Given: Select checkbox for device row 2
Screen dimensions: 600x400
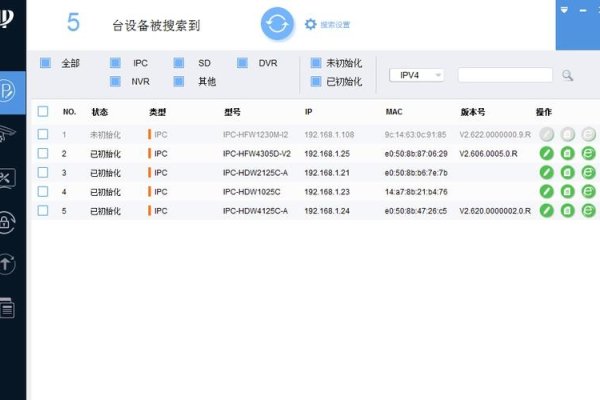Looking at the screenshot, I should click(43, 153).
